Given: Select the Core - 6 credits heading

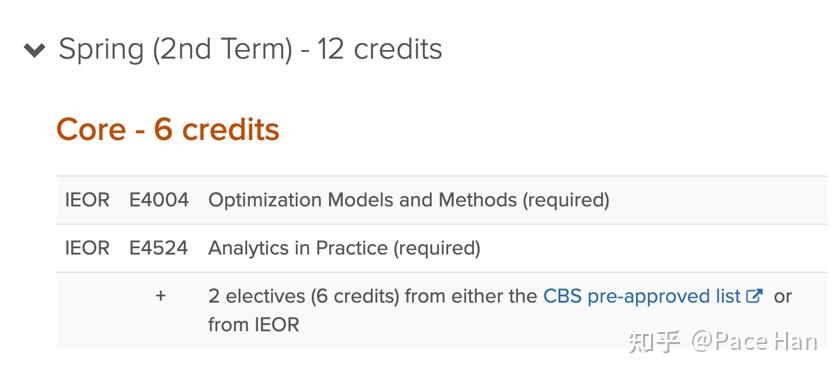Looking at the screenshot, I should (168, 129).
